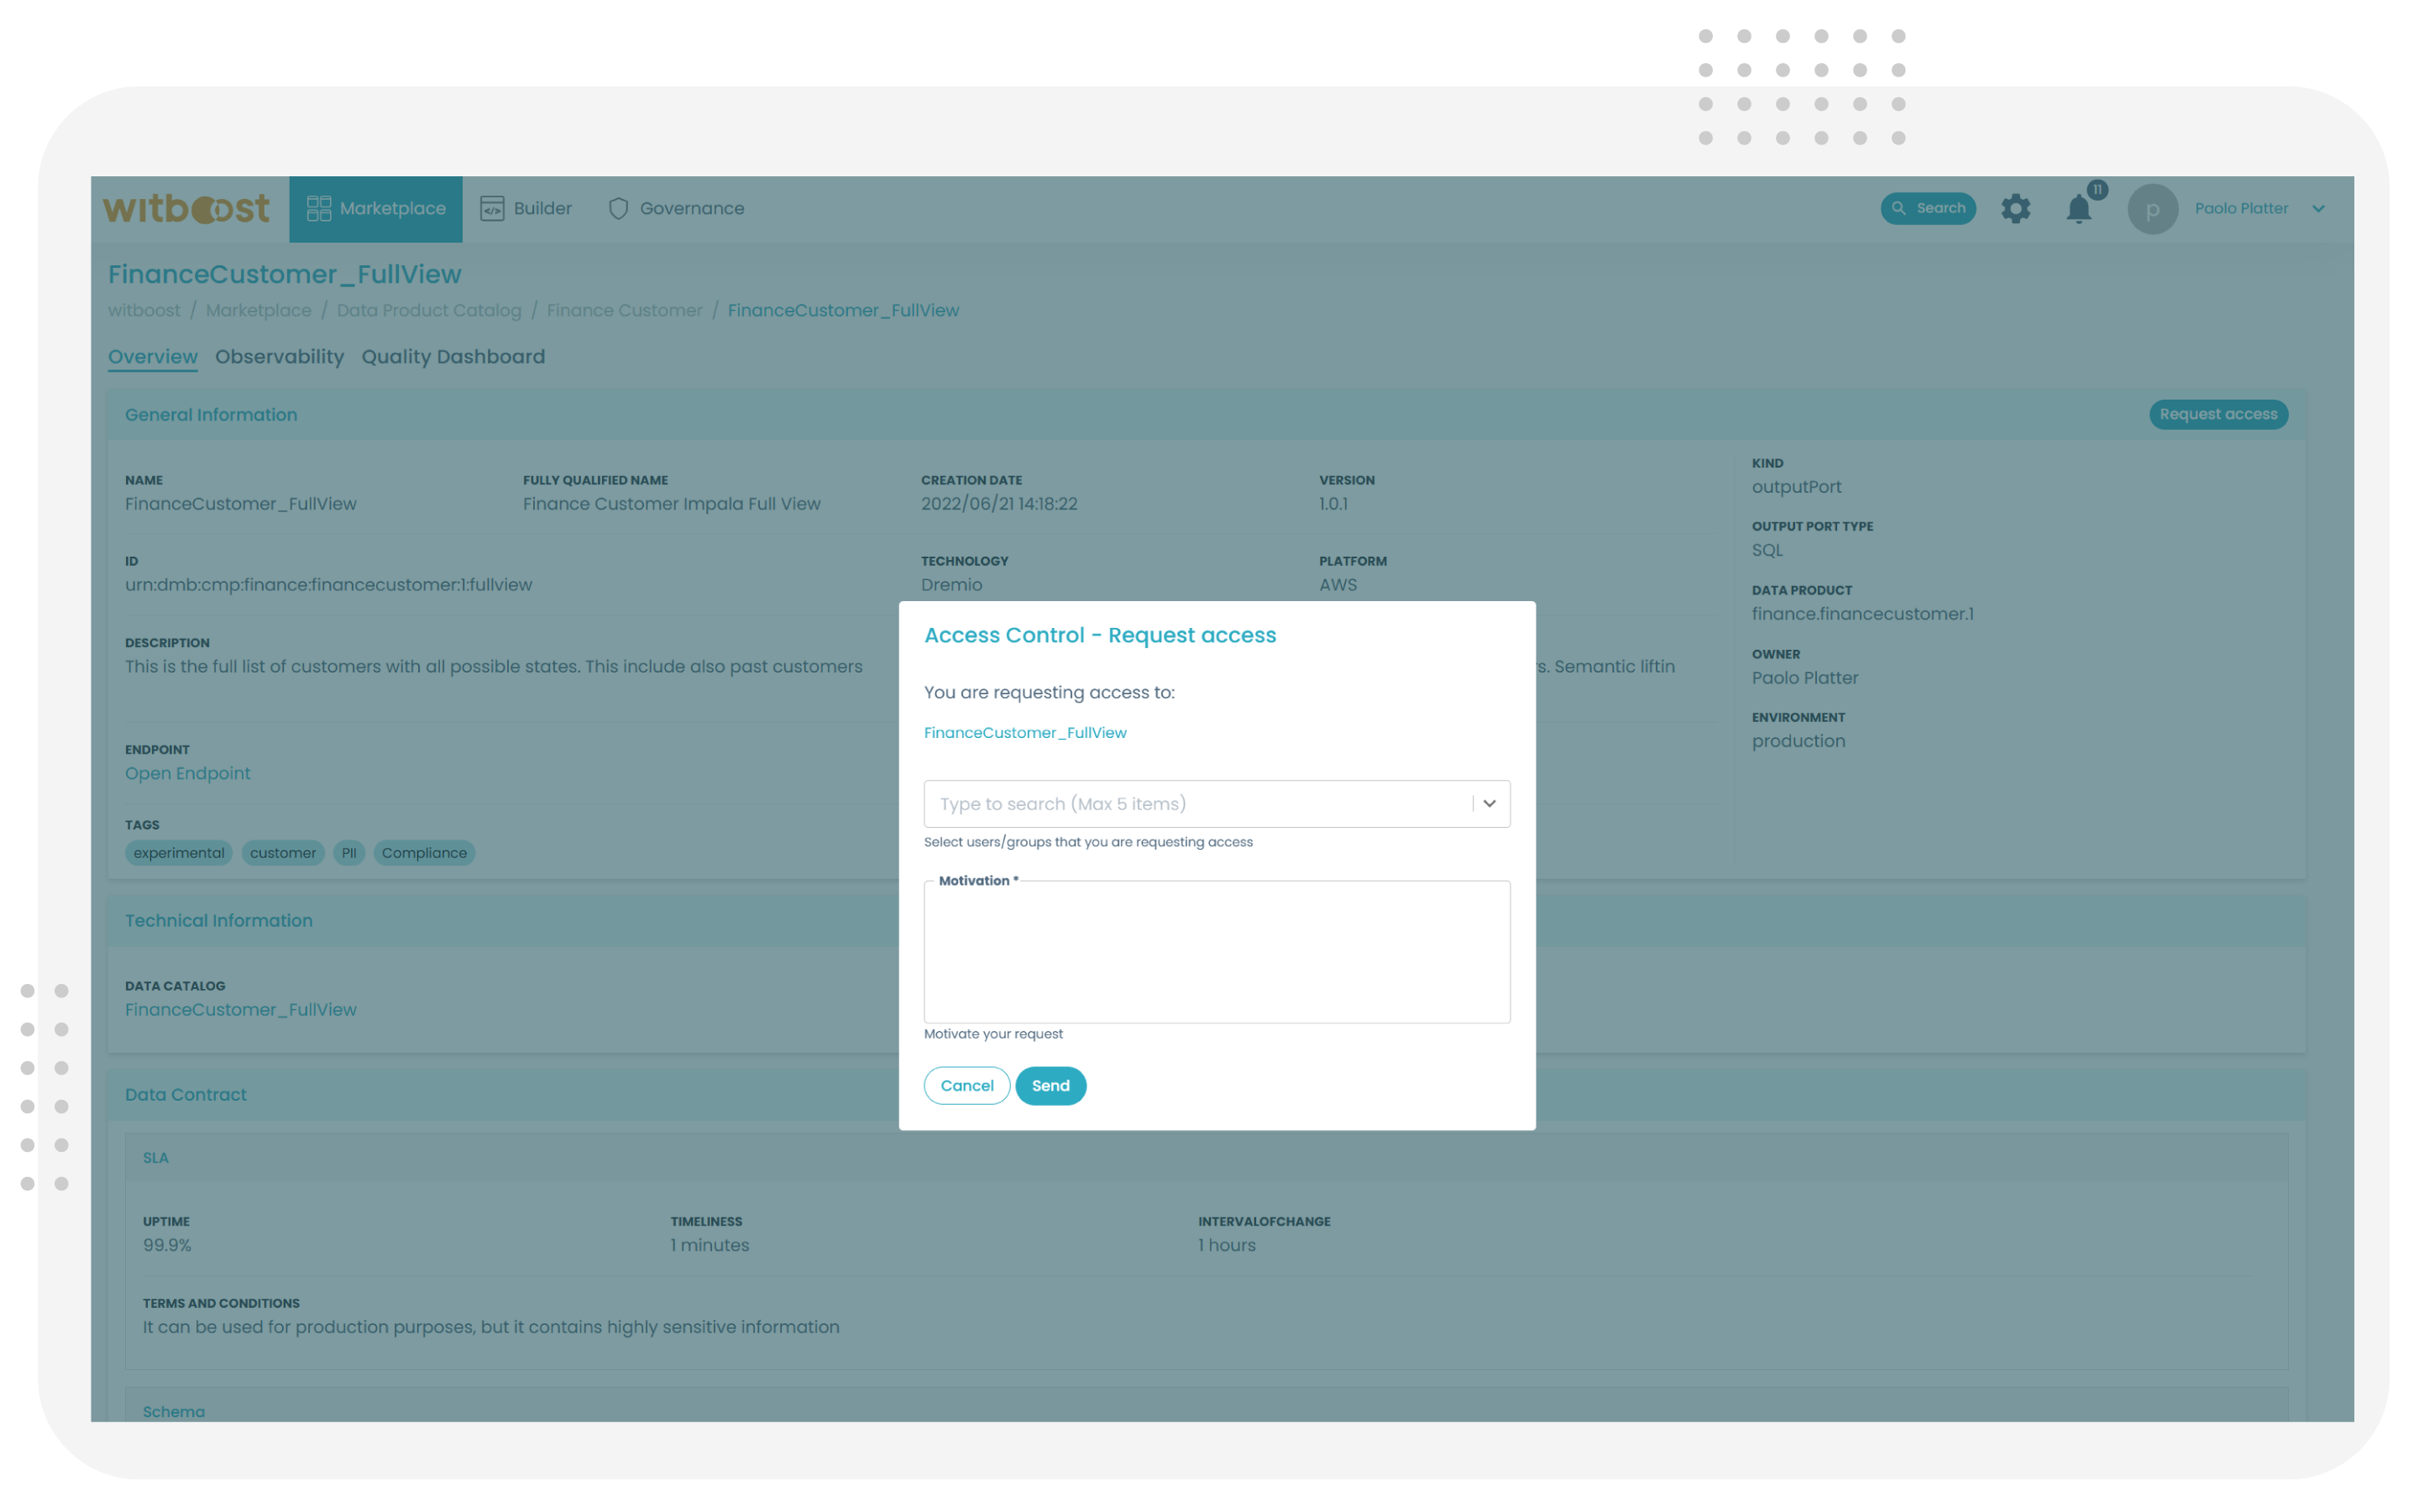Click the witboost logo icon

pos(188,207)
